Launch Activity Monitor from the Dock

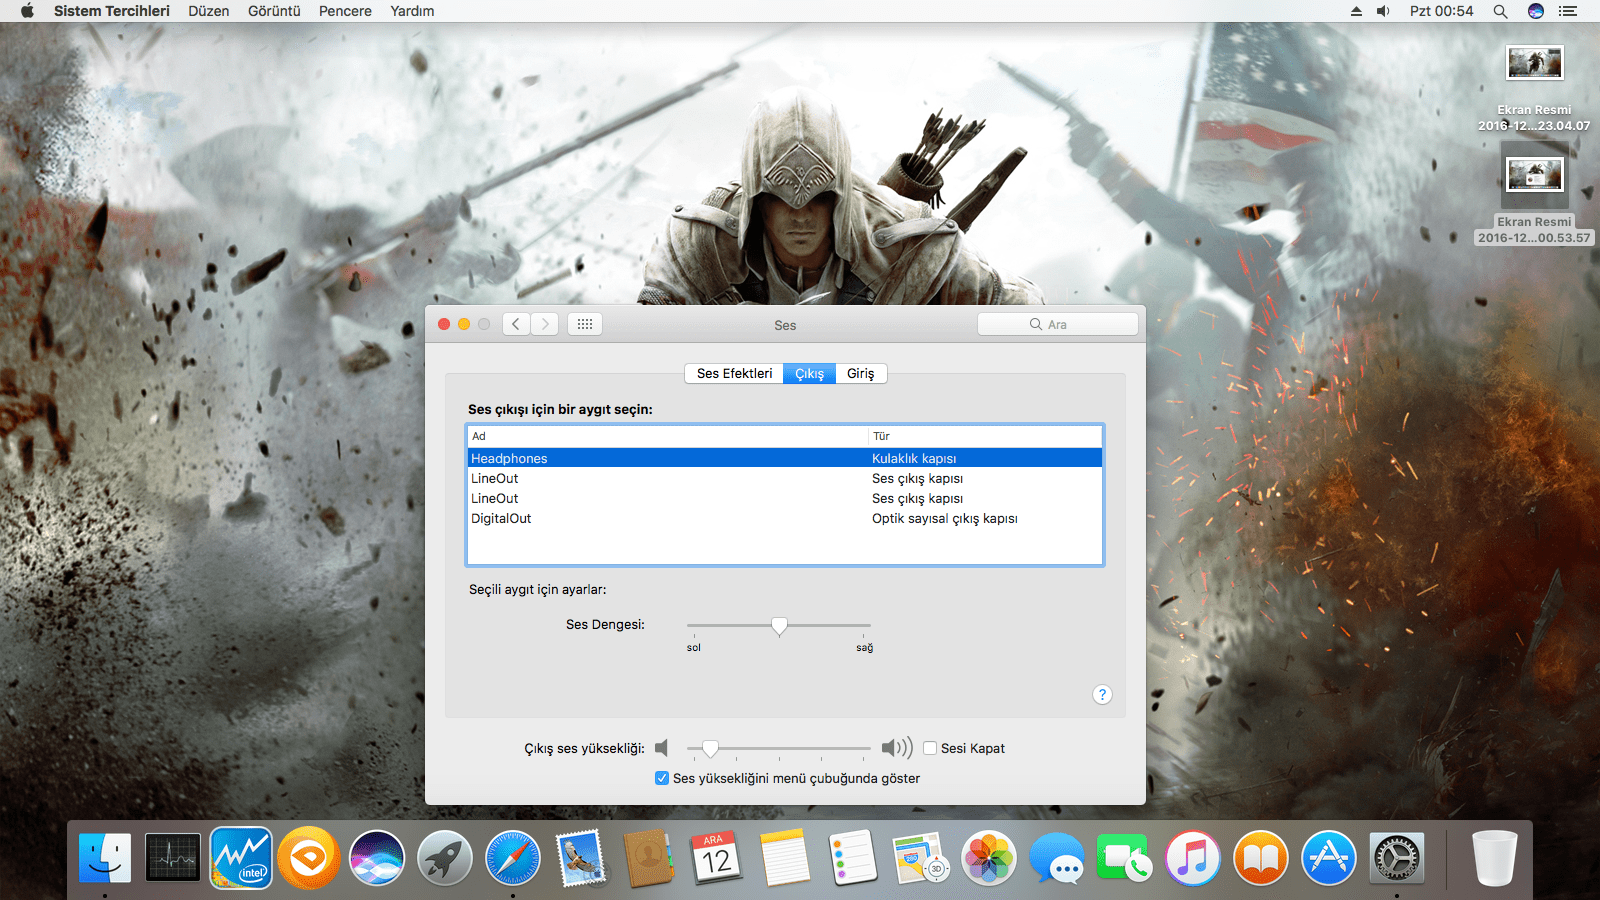click(173, 858)
